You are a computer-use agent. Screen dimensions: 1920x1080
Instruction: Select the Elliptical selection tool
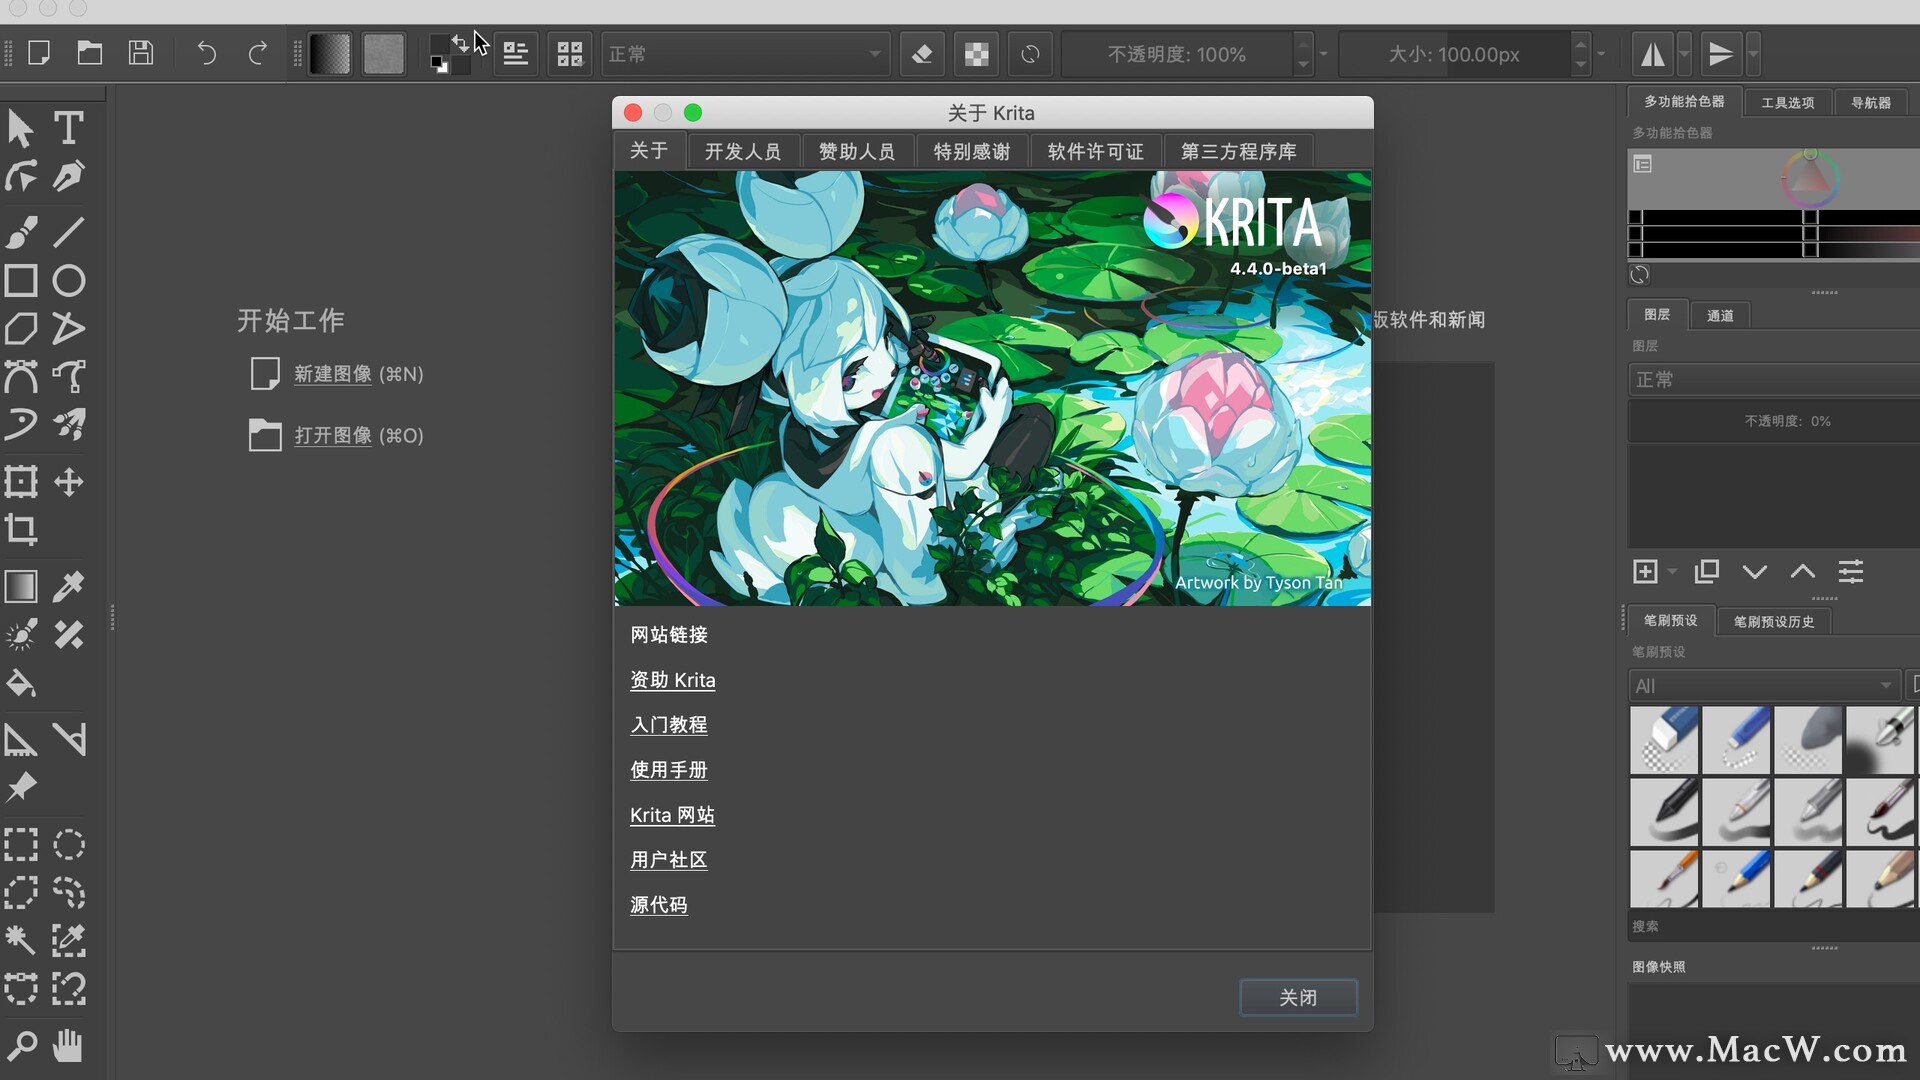coord(68,845)
